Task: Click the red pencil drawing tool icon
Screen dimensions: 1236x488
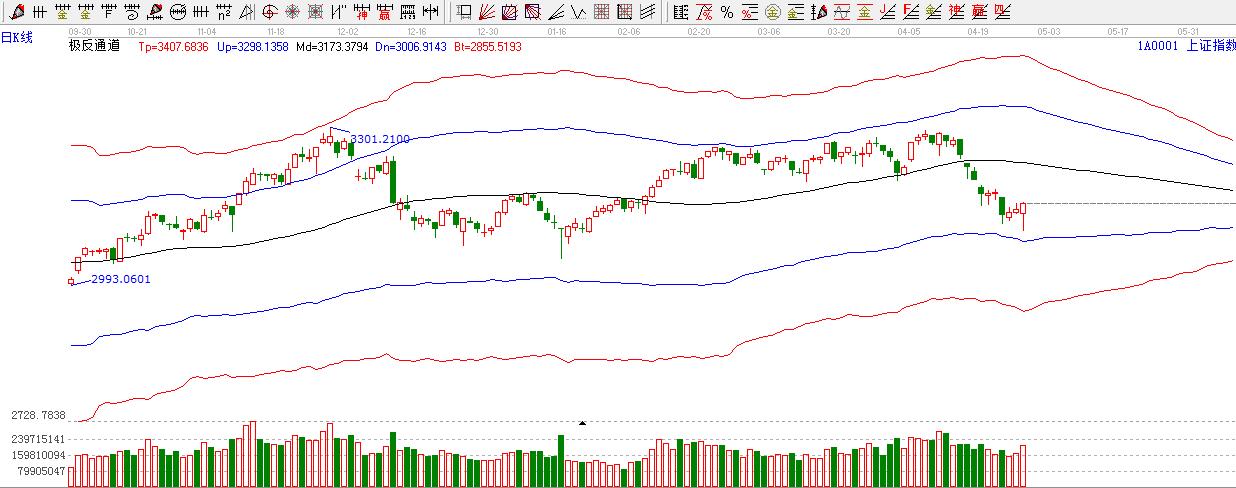Action: coord(16,12)
